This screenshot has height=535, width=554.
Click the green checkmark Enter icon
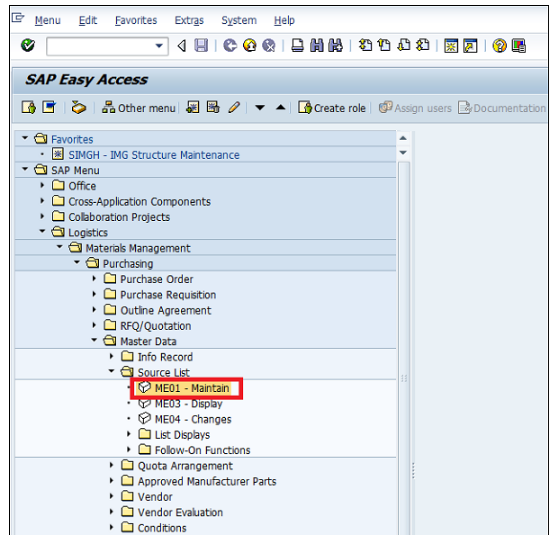coord(28,45)
